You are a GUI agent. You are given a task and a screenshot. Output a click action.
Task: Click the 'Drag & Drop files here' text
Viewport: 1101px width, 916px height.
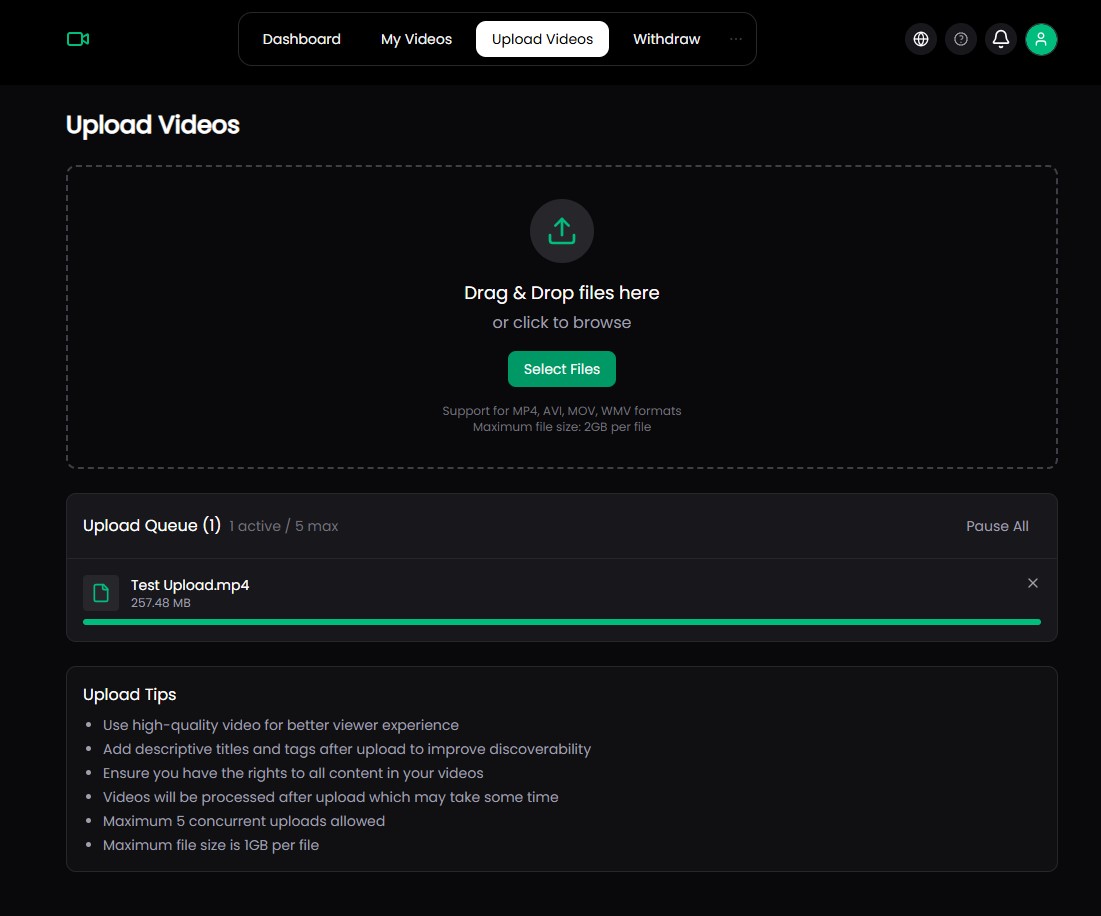[x=562, y=293]
